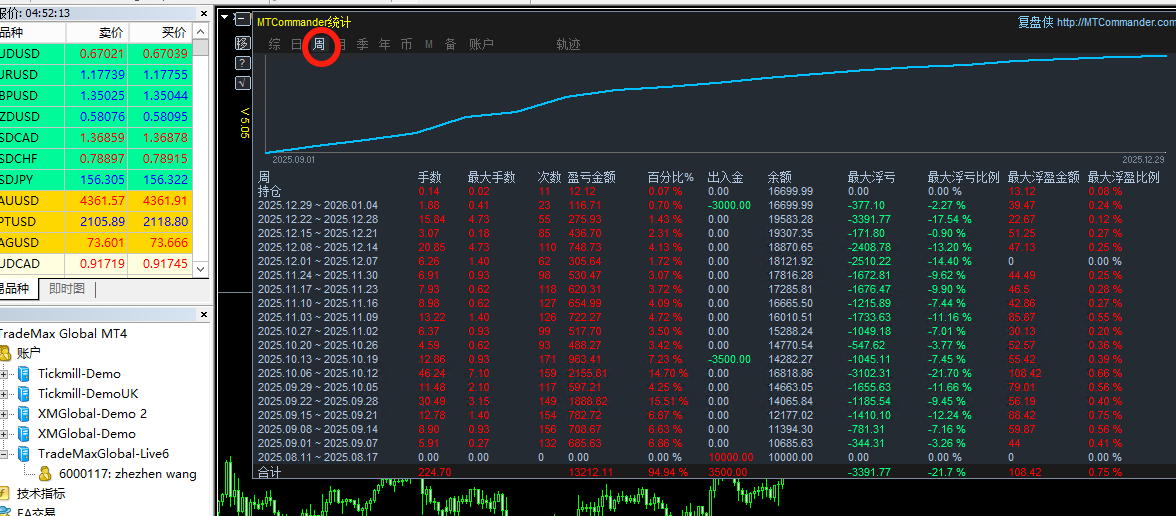
Task: Switch to the 日 daily tab
Action: [x=296, y=45]
